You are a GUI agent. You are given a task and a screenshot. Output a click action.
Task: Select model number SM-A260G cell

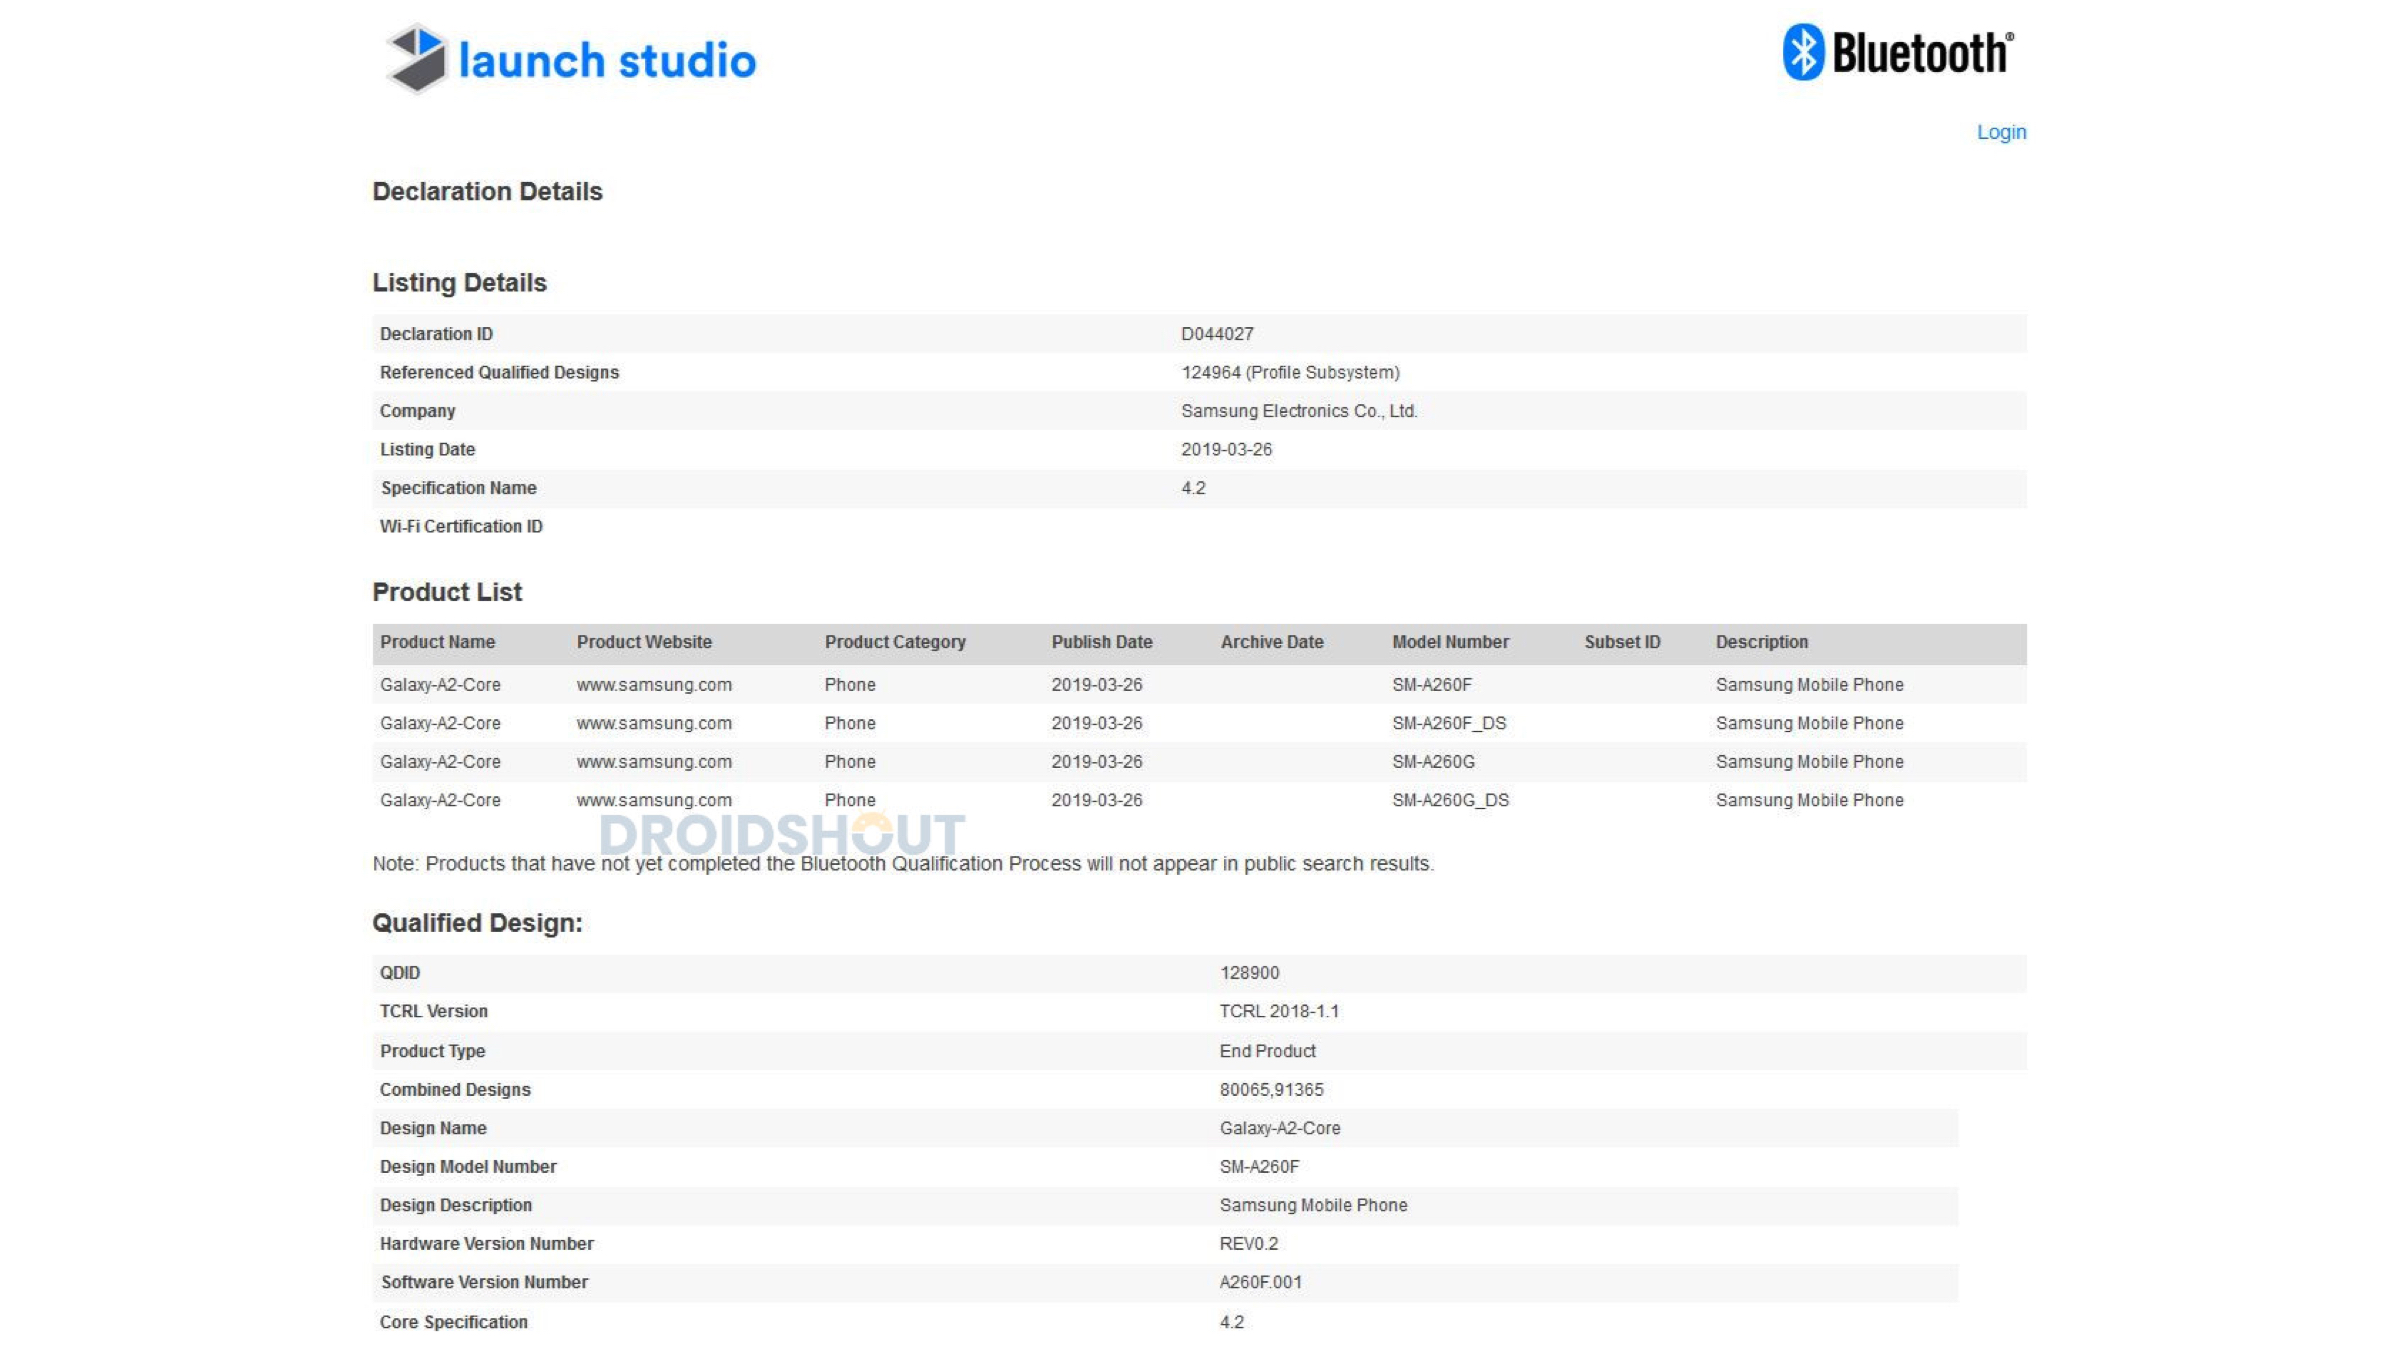[x=1432, y=762]
